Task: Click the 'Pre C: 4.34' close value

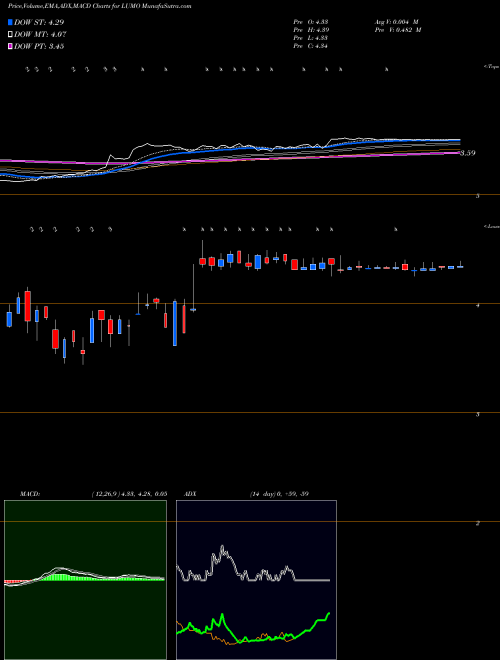Action: click(311, 46)
